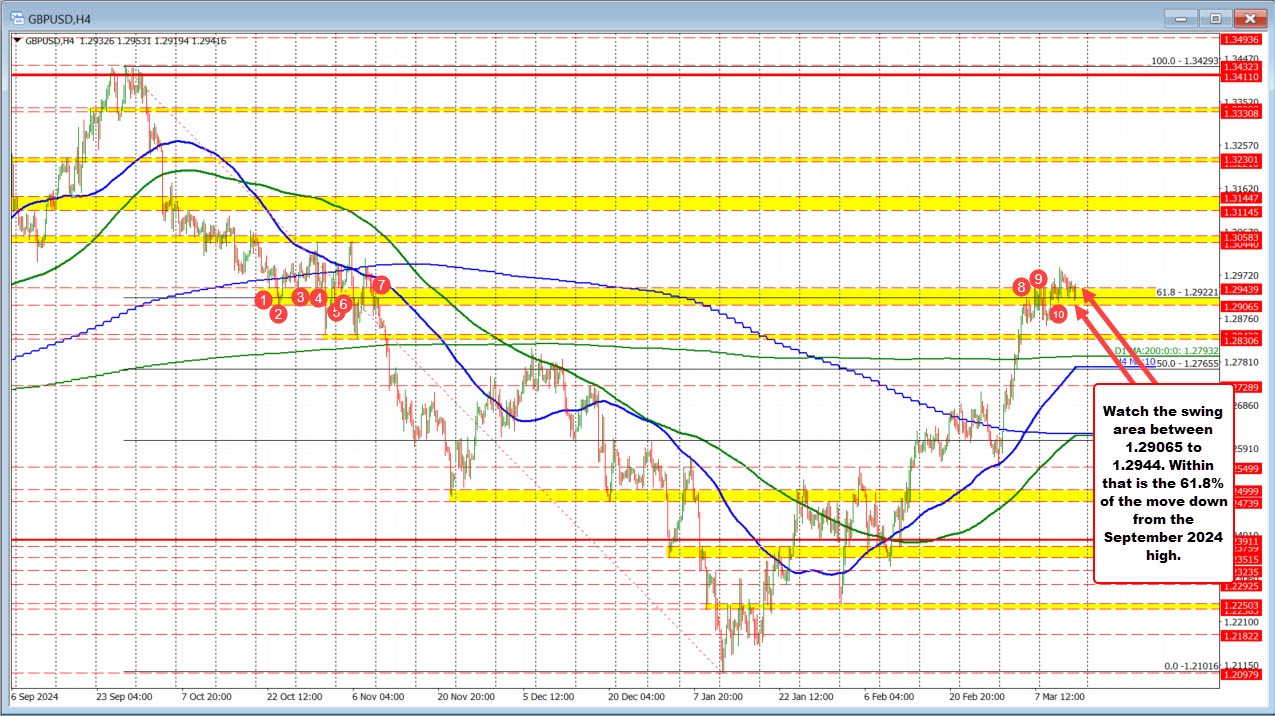This screenshot has height=716, width=1275.
Task: Click marker 9 at the top of the rally
Action: (1037, 280)
